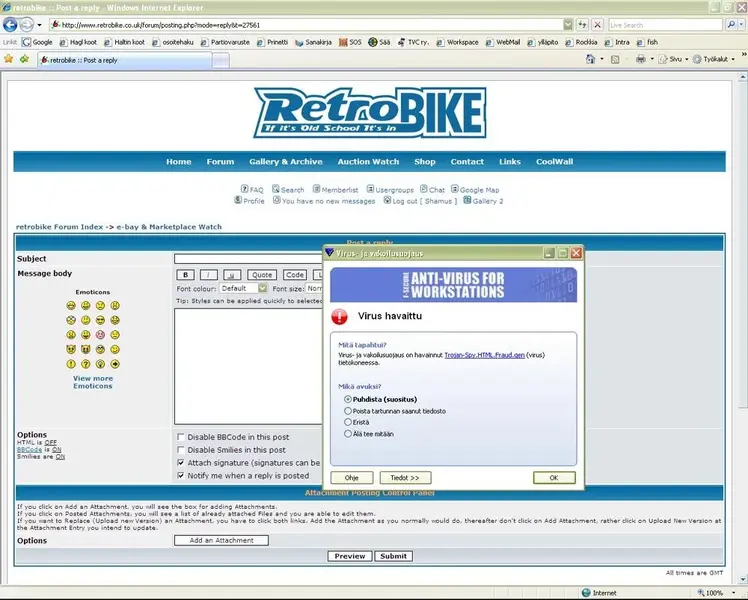Image resolution: width=748 pixels, height=600 pixels.
Task: Click the Live Search magnifier icon
Action: pos(730,25)
